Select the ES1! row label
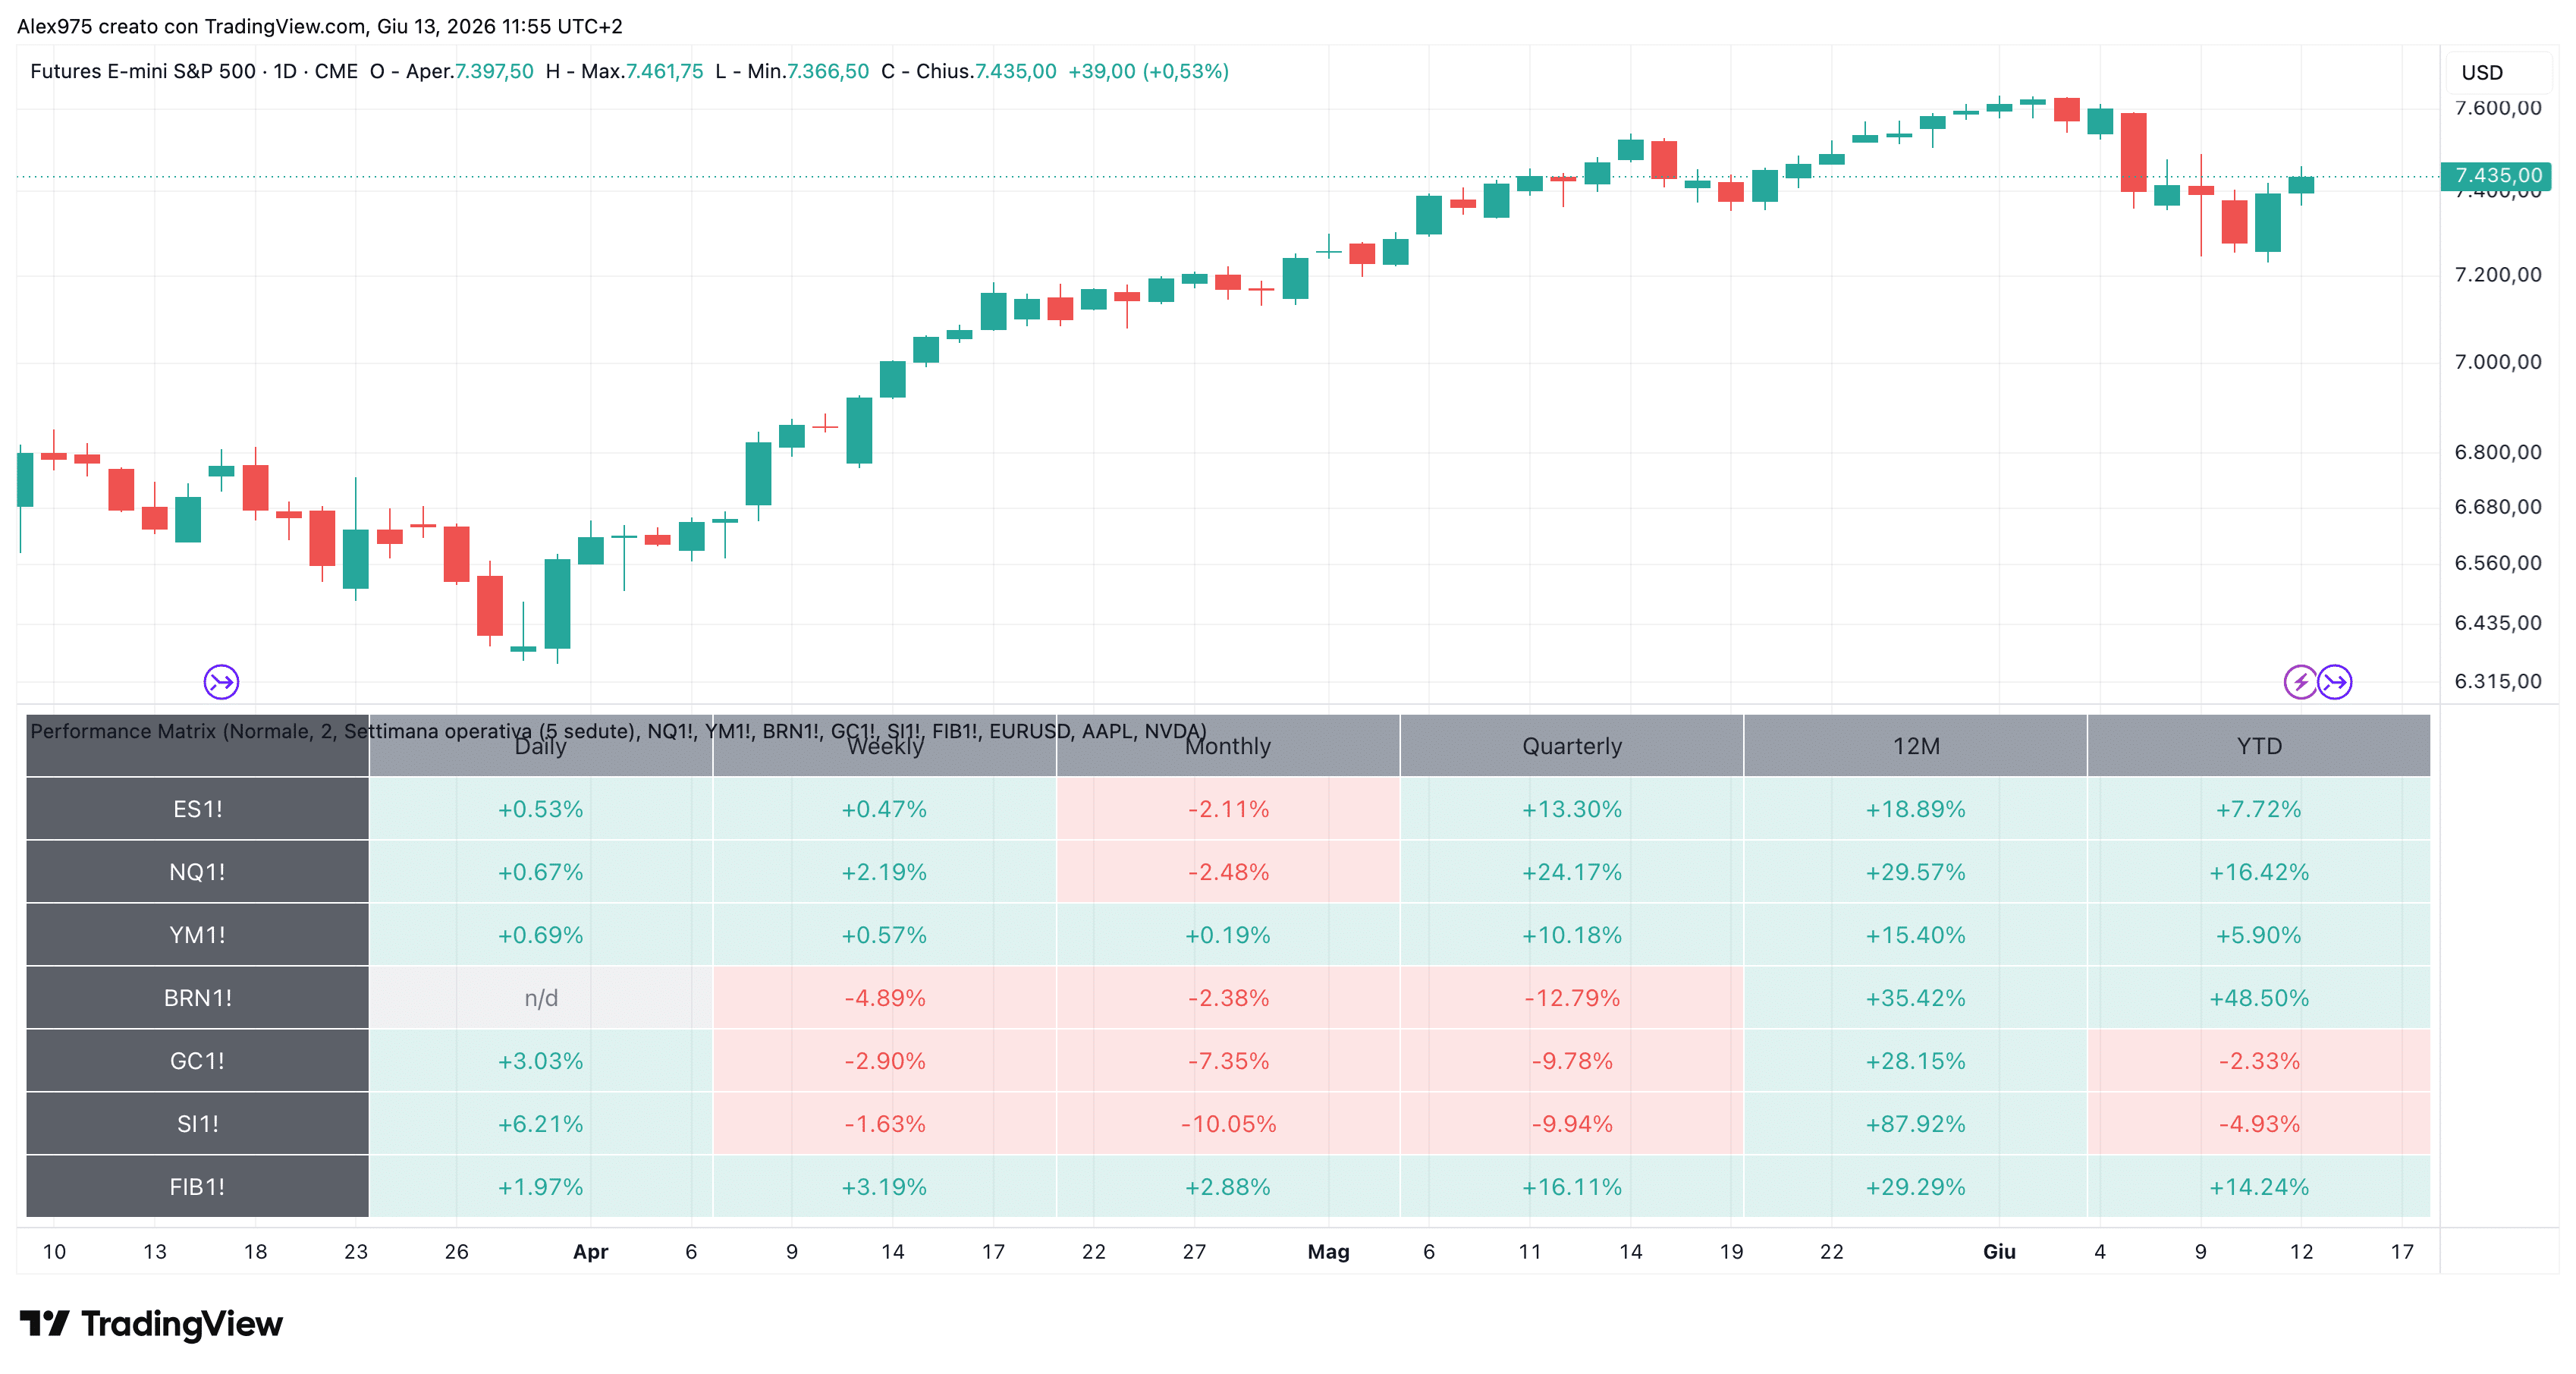The height and width of the screenshot is (1374, 2576). pos(197,809)
